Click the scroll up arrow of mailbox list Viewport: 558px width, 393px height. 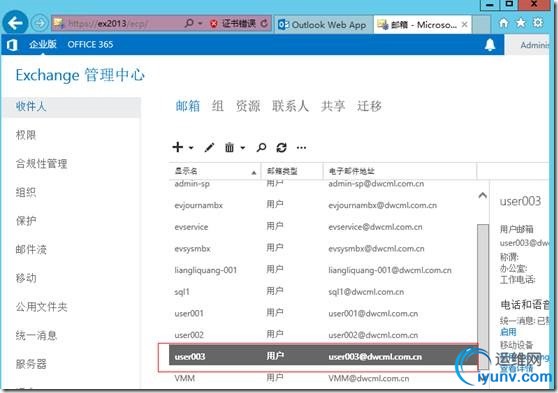coord(483,195)
